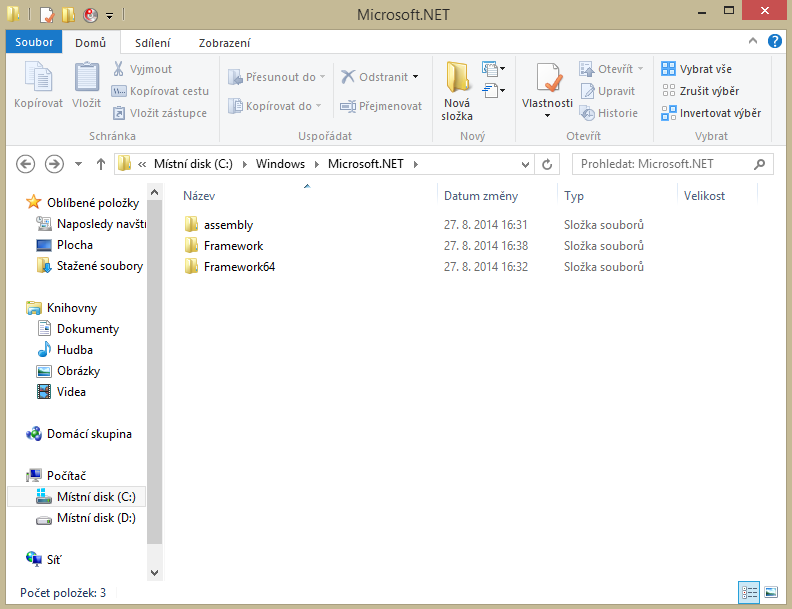The height and width of the screenshot is (609, 792).
Task: Open the Otevřít dropdown arrow
Action: (640, 69)
